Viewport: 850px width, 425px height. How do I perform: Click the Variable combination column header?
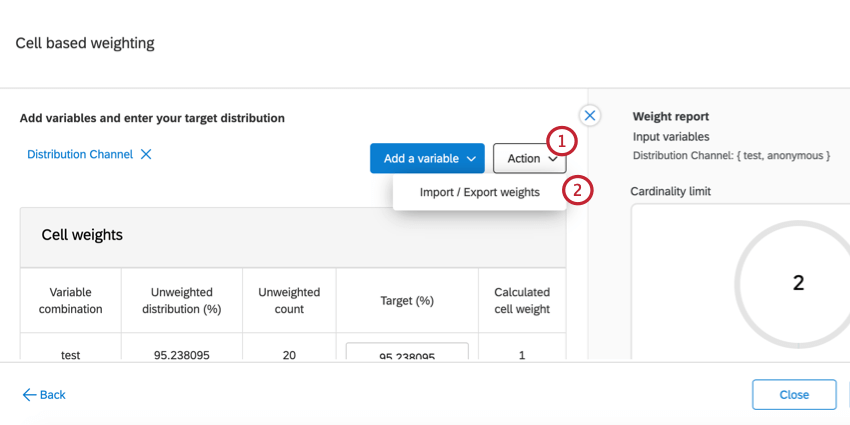click(x=71, y=300)
